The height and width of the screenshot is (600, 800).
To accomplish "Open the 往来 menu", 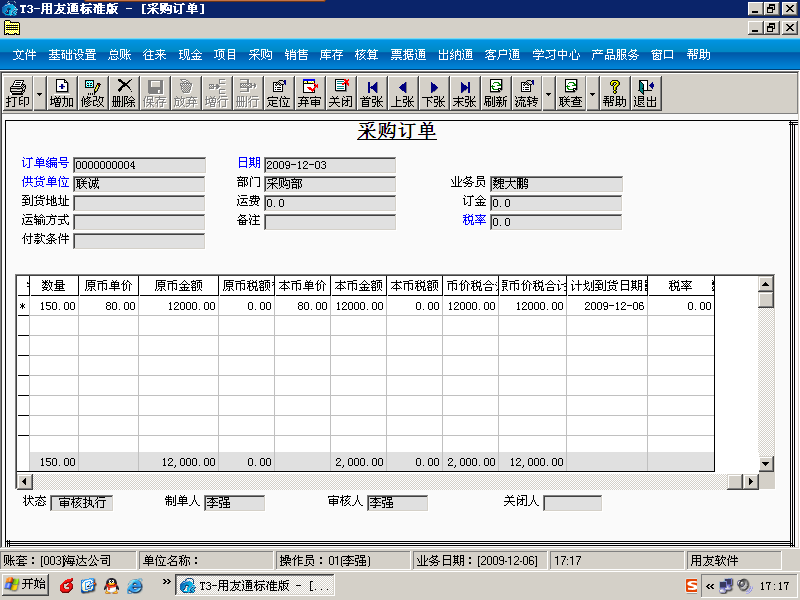I will click(x=155, y=55).
